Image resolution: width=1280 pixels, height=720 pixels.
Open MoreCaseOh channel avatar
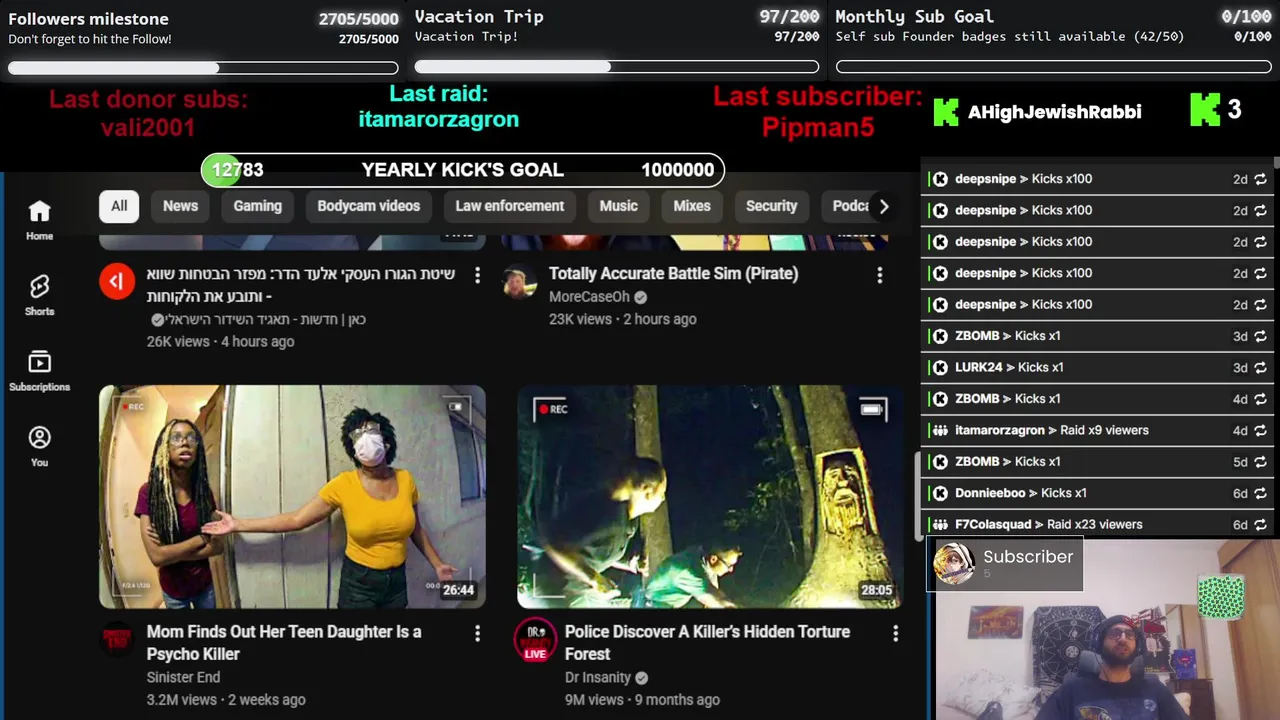point(519,282)
